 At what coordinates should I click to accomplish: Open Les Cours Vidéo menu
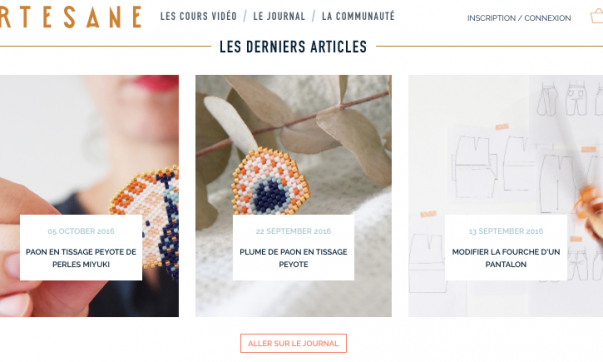tap(198, 16)
